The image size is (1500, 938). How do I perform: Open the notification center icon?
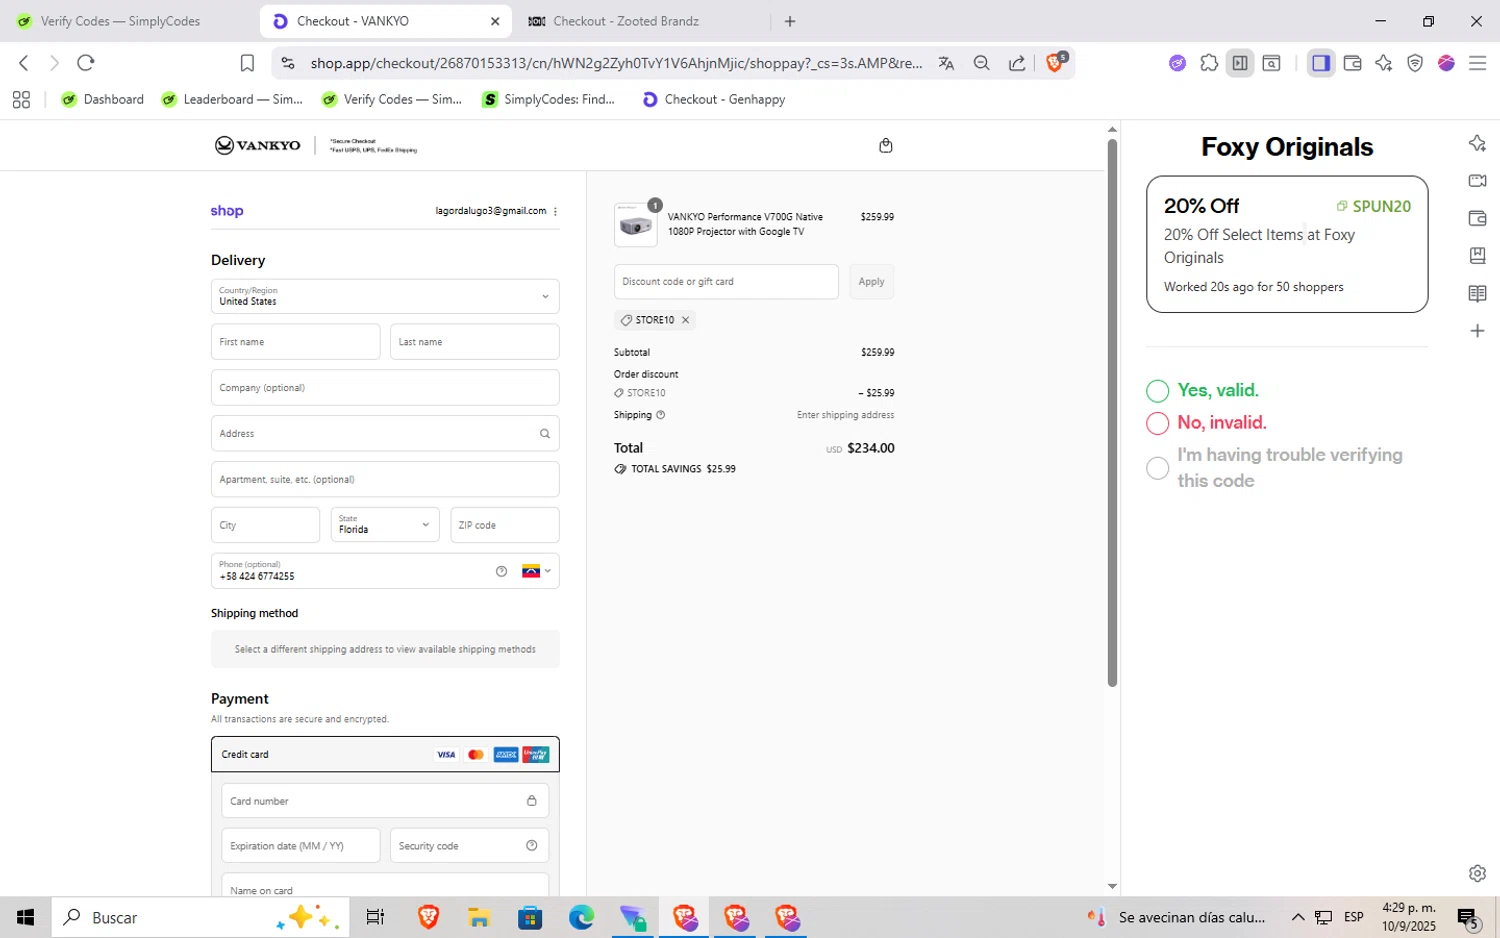click(1467, 918)
